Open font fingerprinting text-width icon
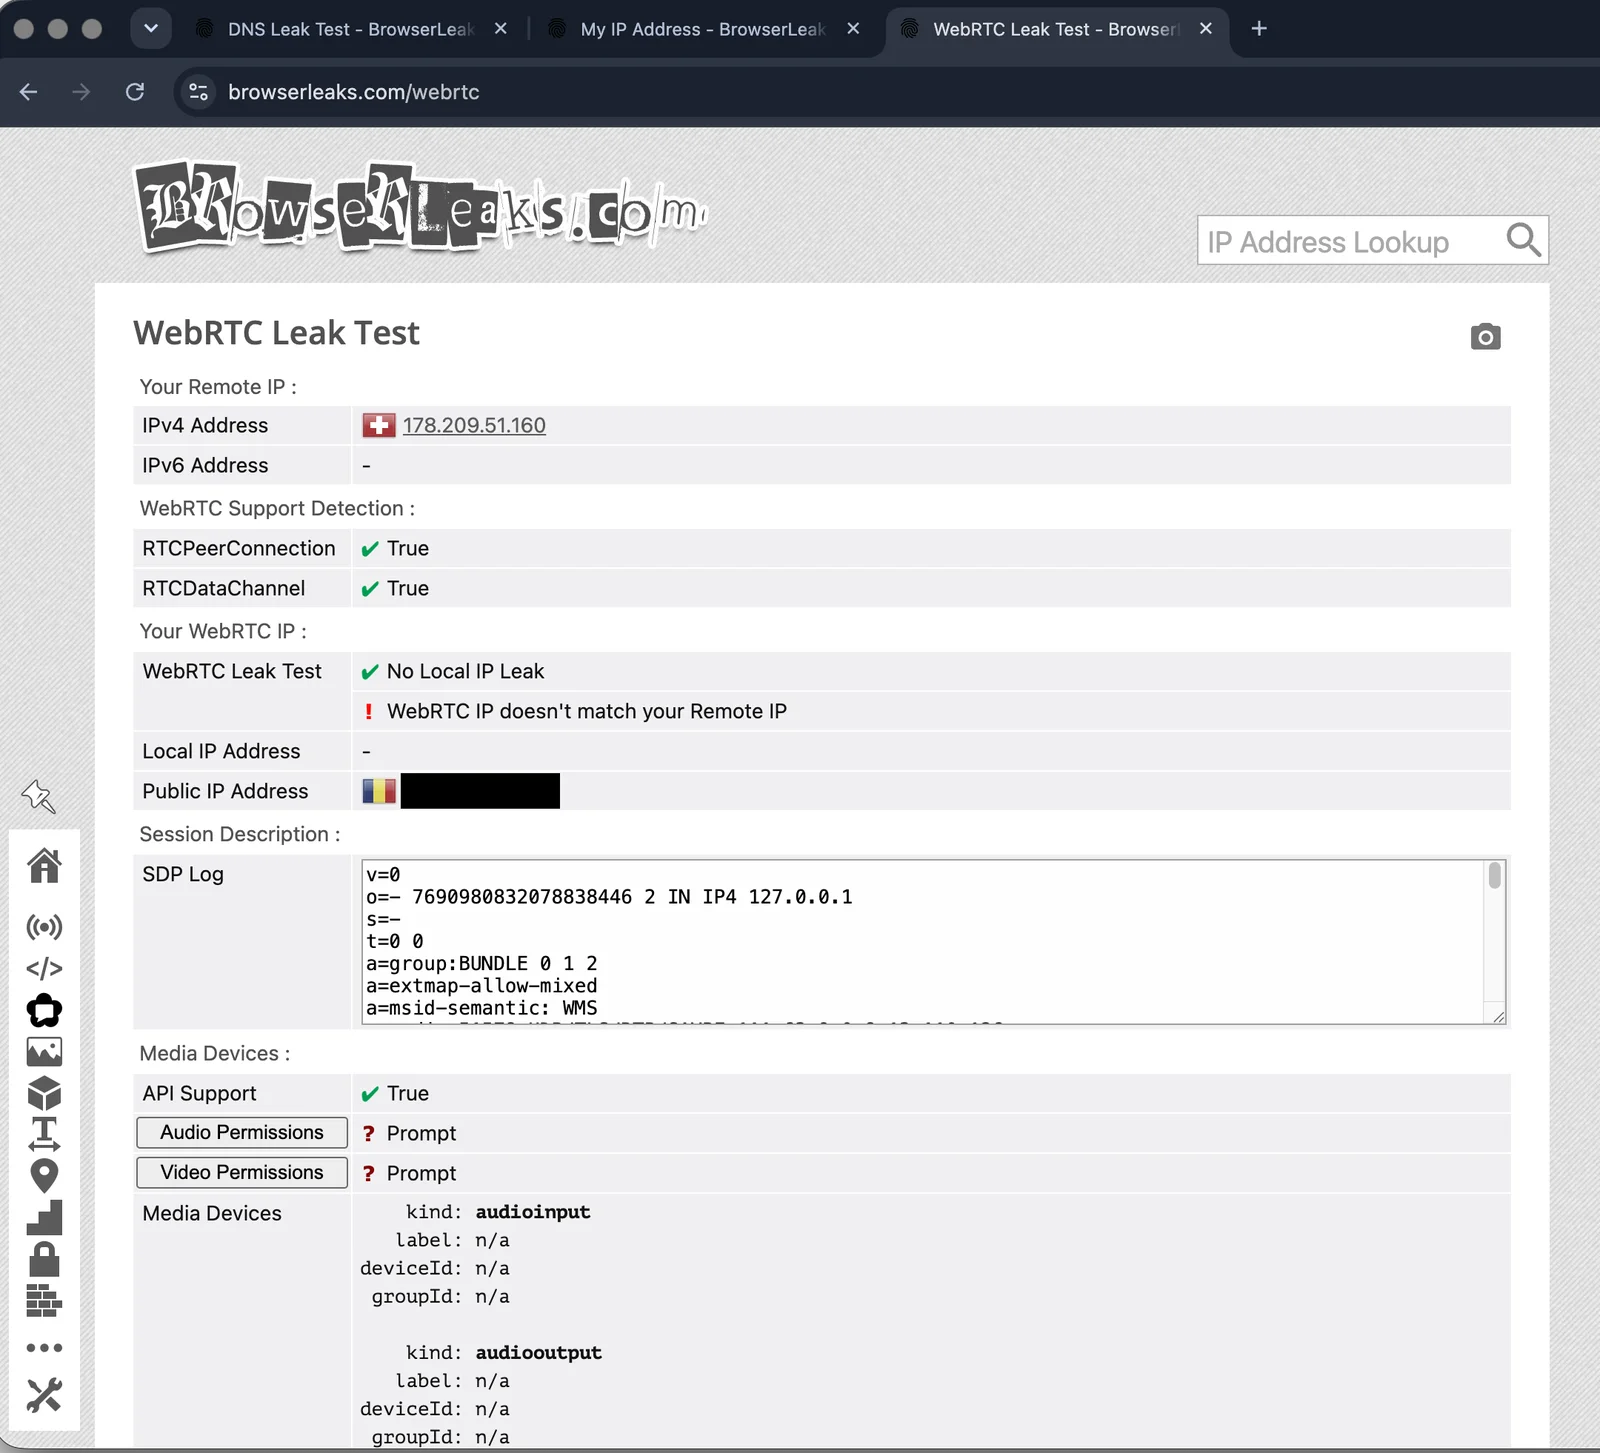 44,1134
